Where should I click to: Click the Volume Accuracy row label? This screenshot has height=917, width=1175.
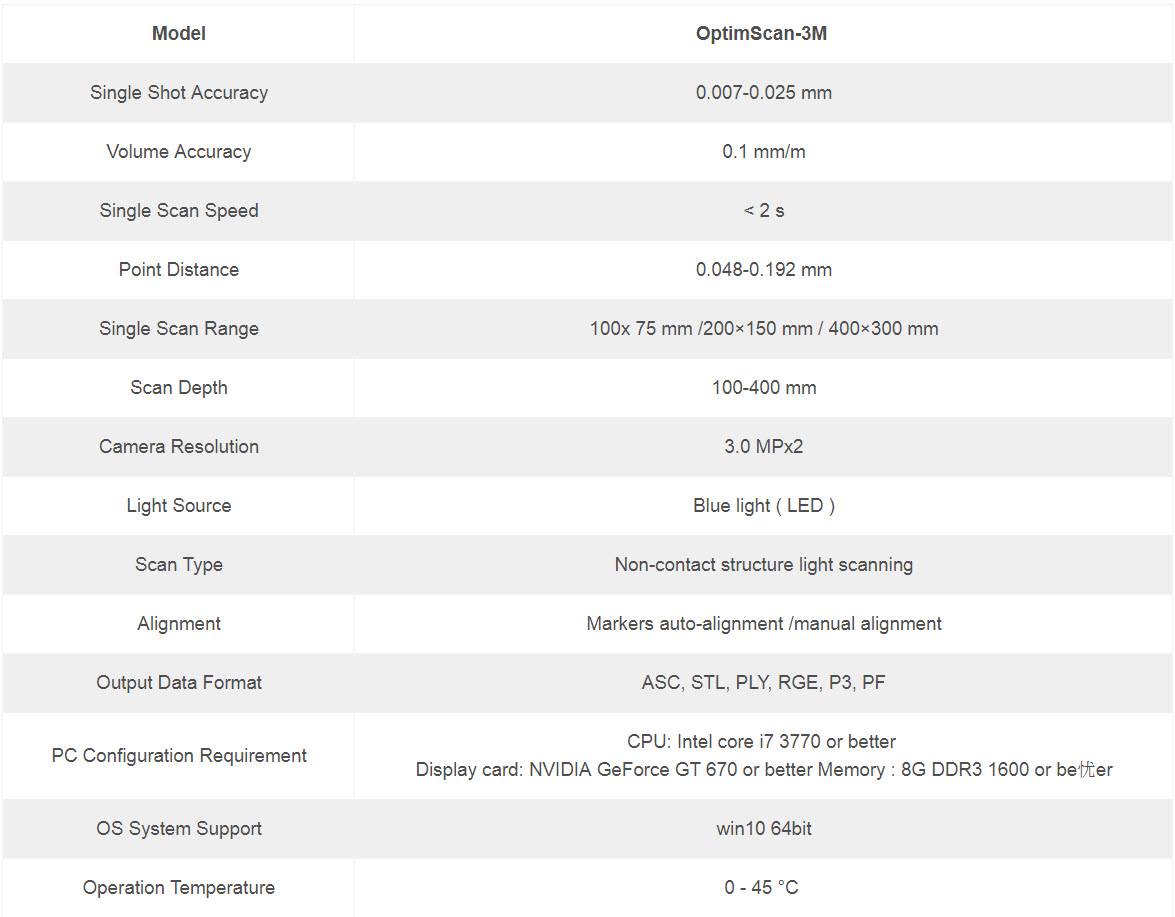click(x=178, y=151)
